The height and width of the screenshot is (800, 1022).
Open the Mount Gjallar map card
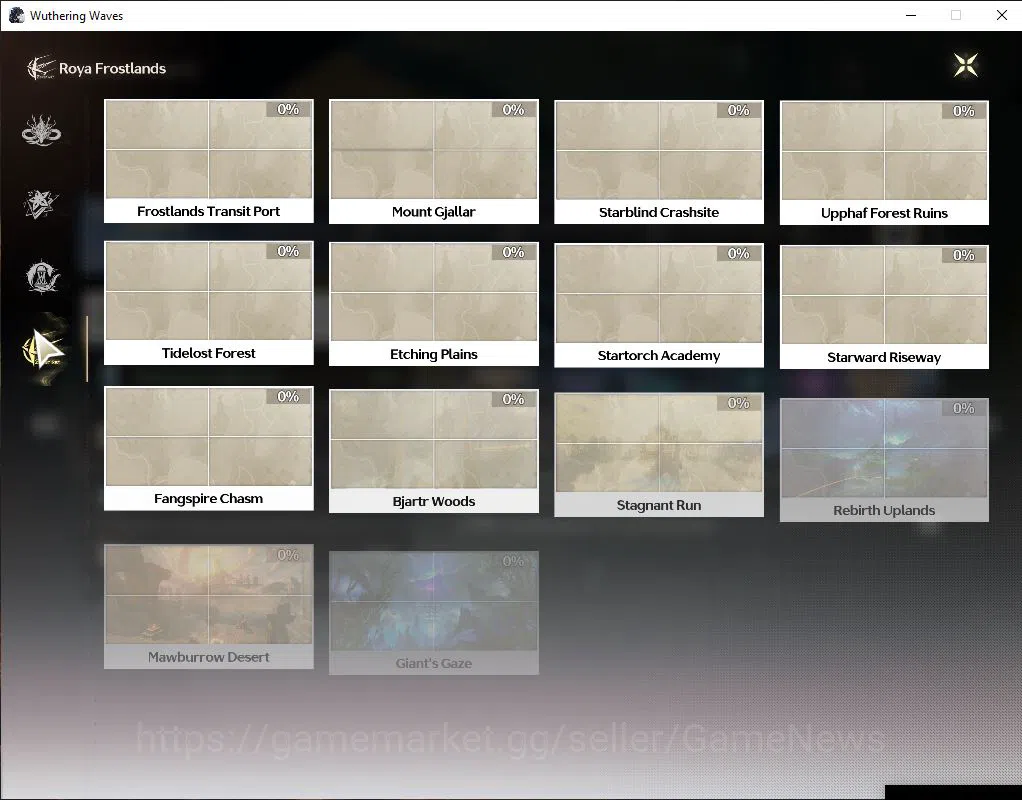tap(433, 161)
